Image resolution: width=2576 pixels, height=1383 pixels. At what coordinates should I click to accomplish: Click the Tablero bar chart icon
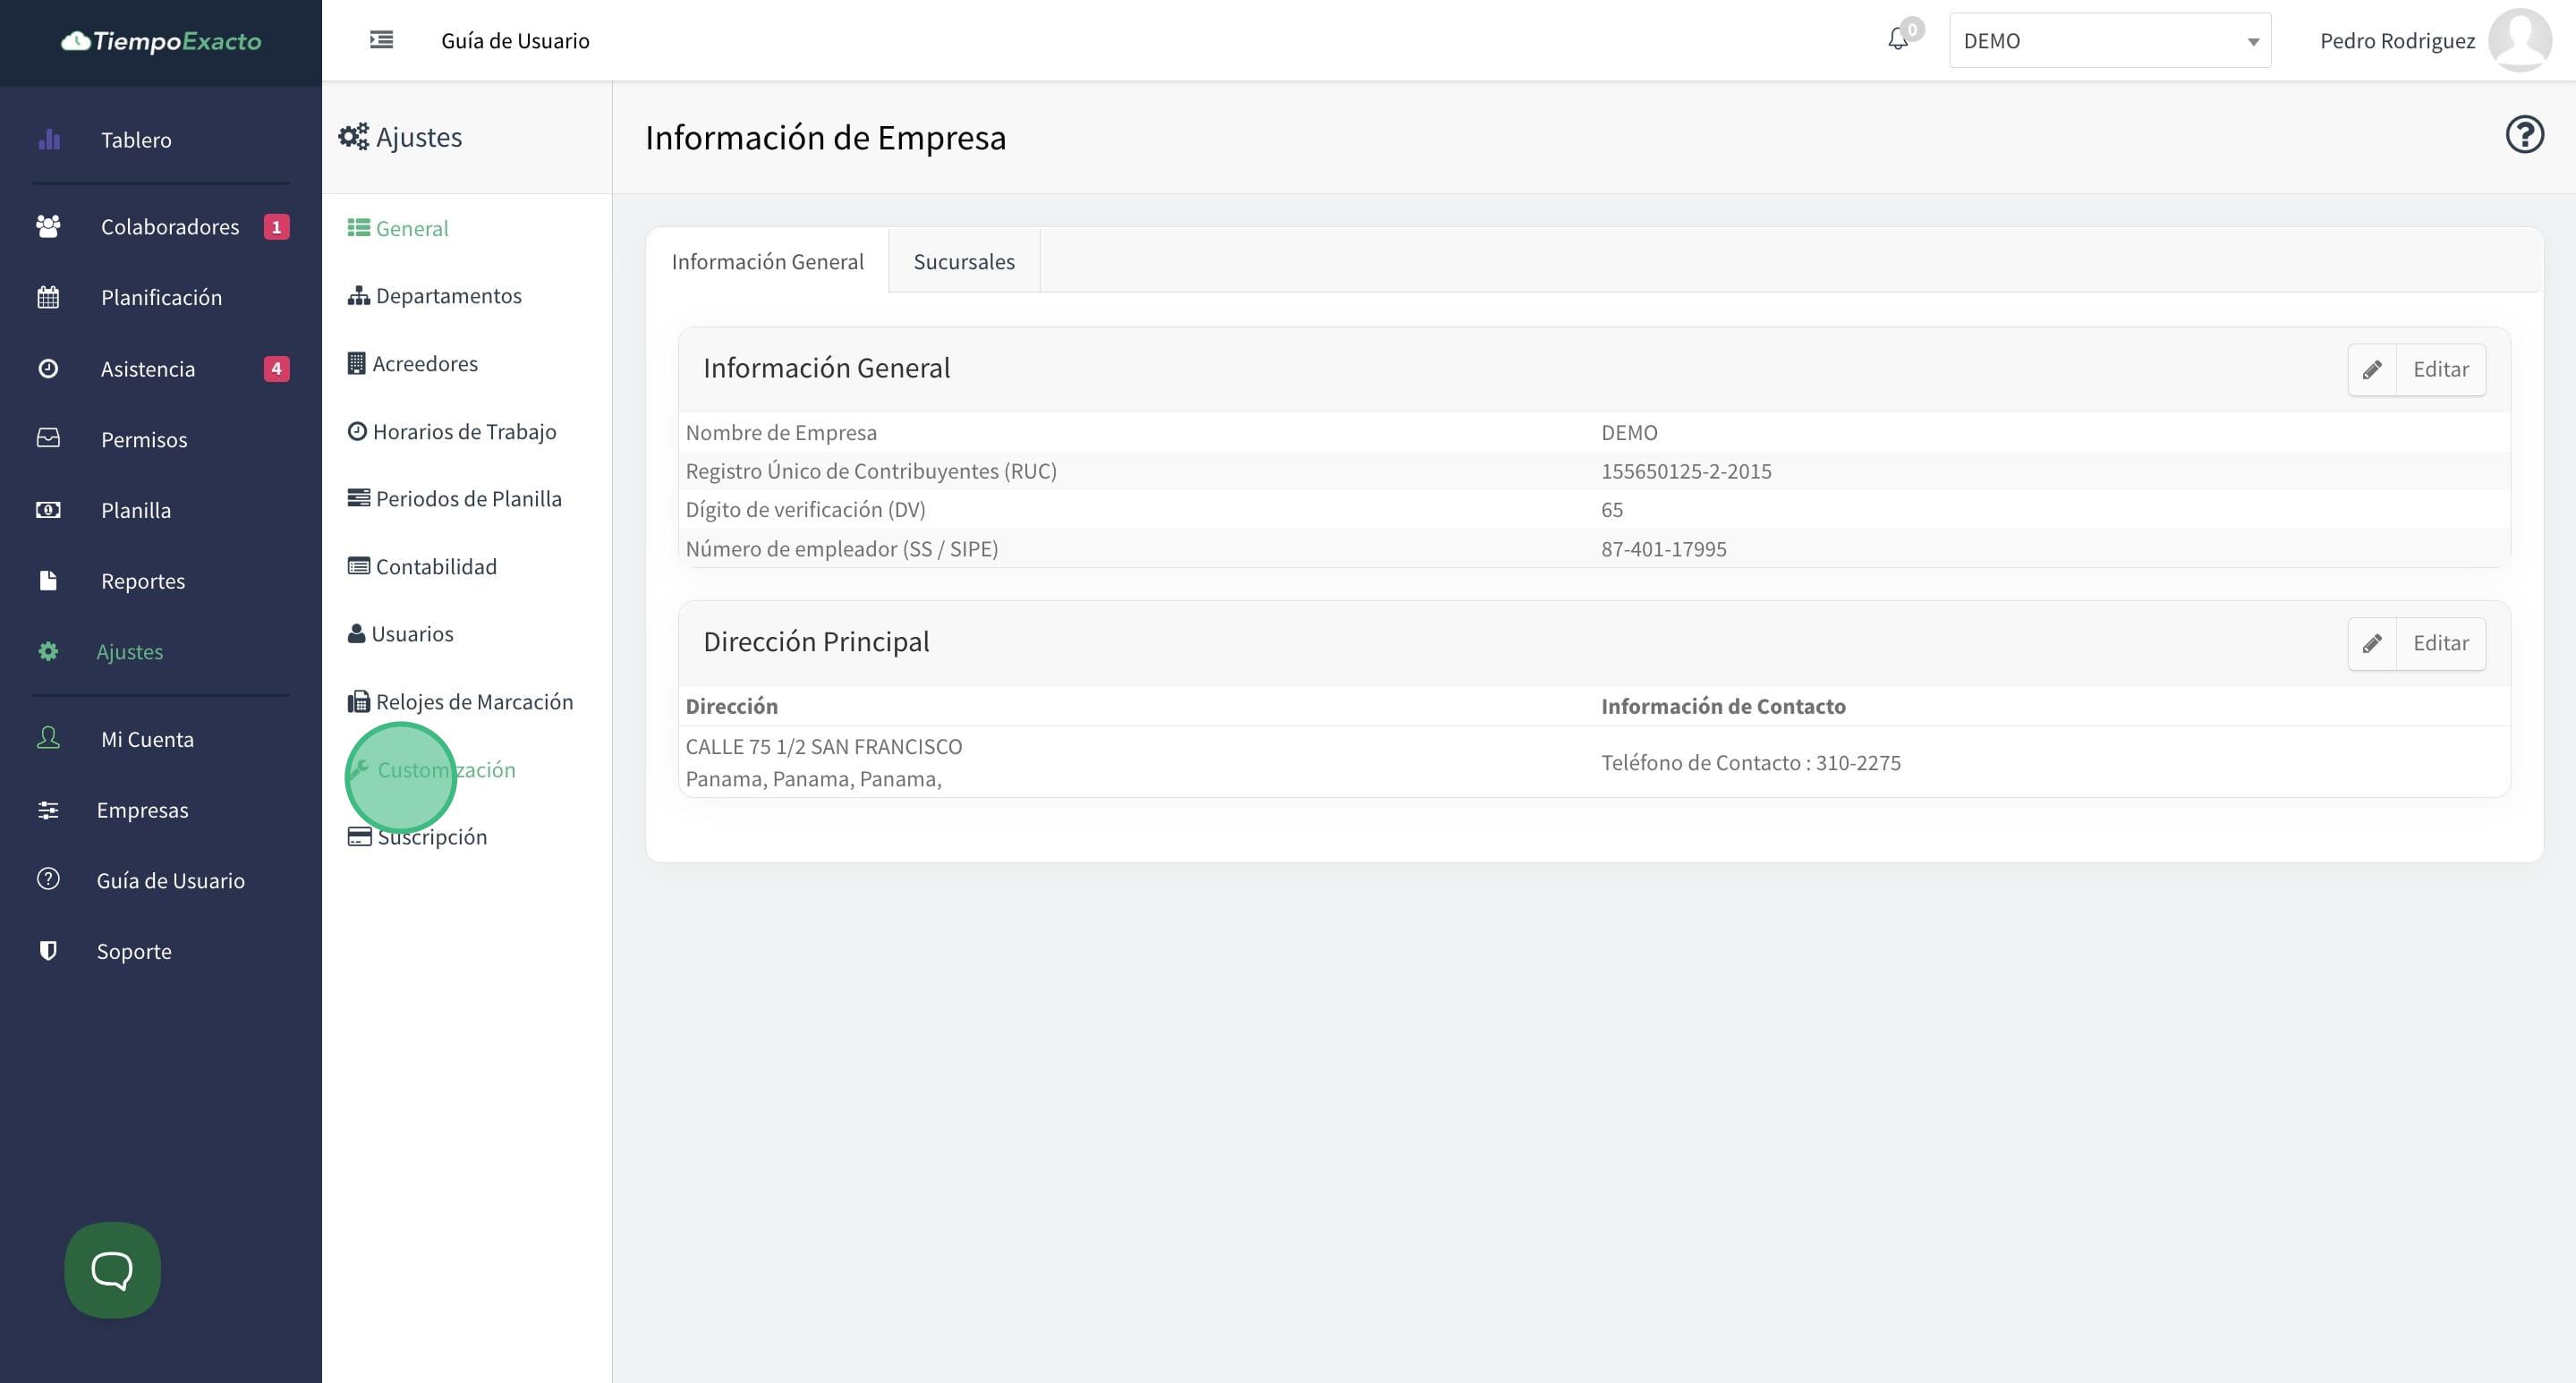pyautogui.click(x=49, y=140)
